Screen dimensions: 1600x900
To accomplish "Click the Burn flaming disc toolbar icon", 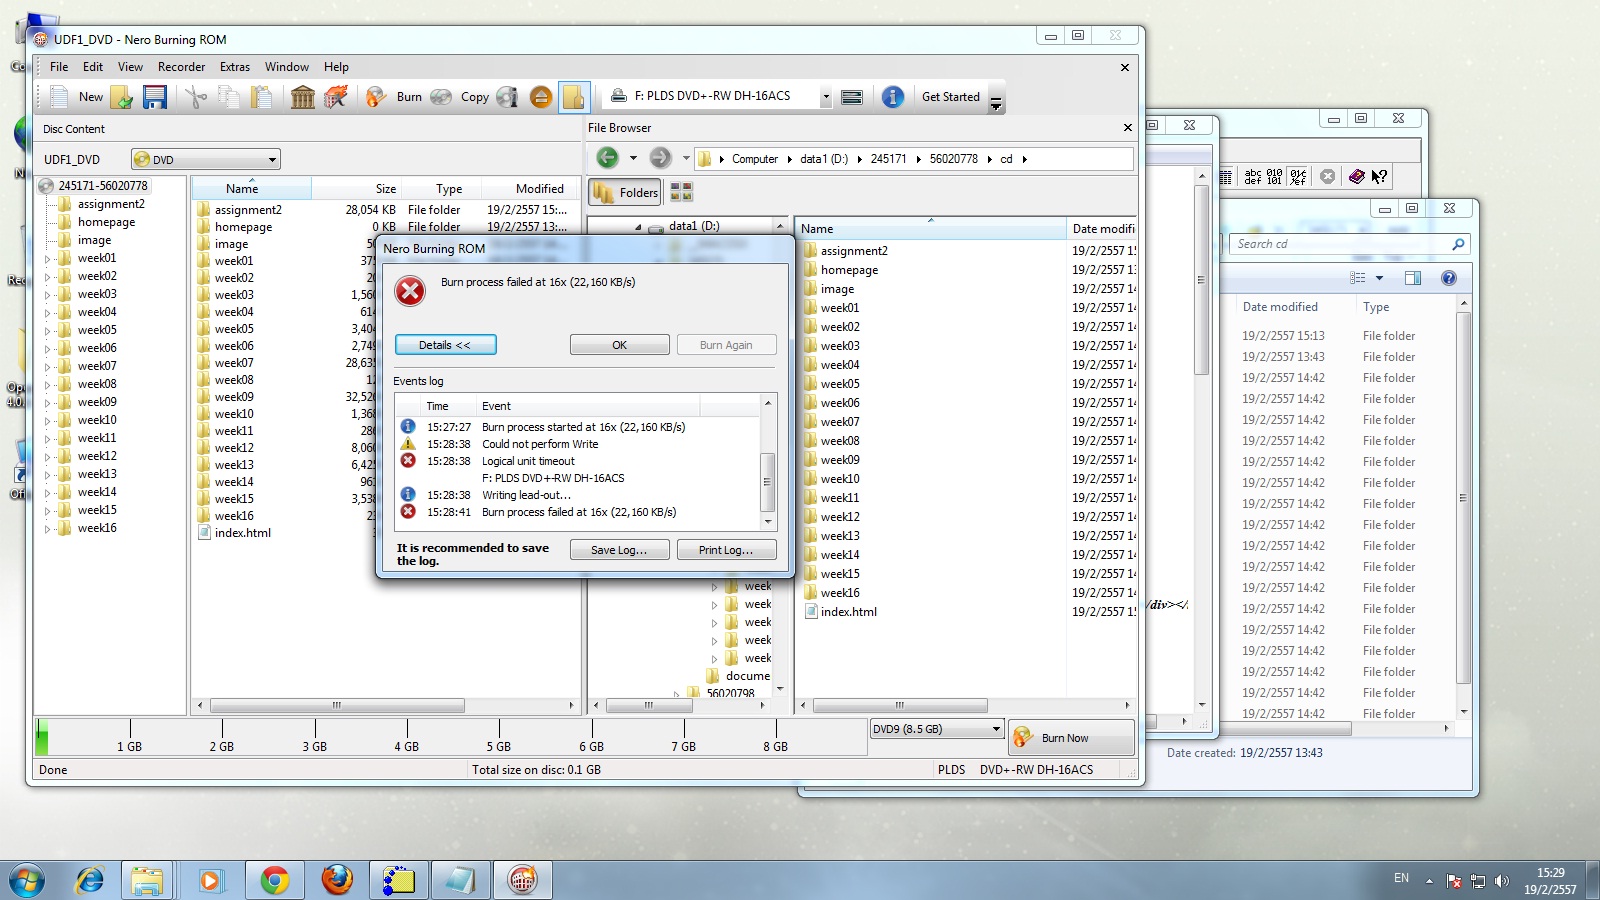I will (376, 97).
